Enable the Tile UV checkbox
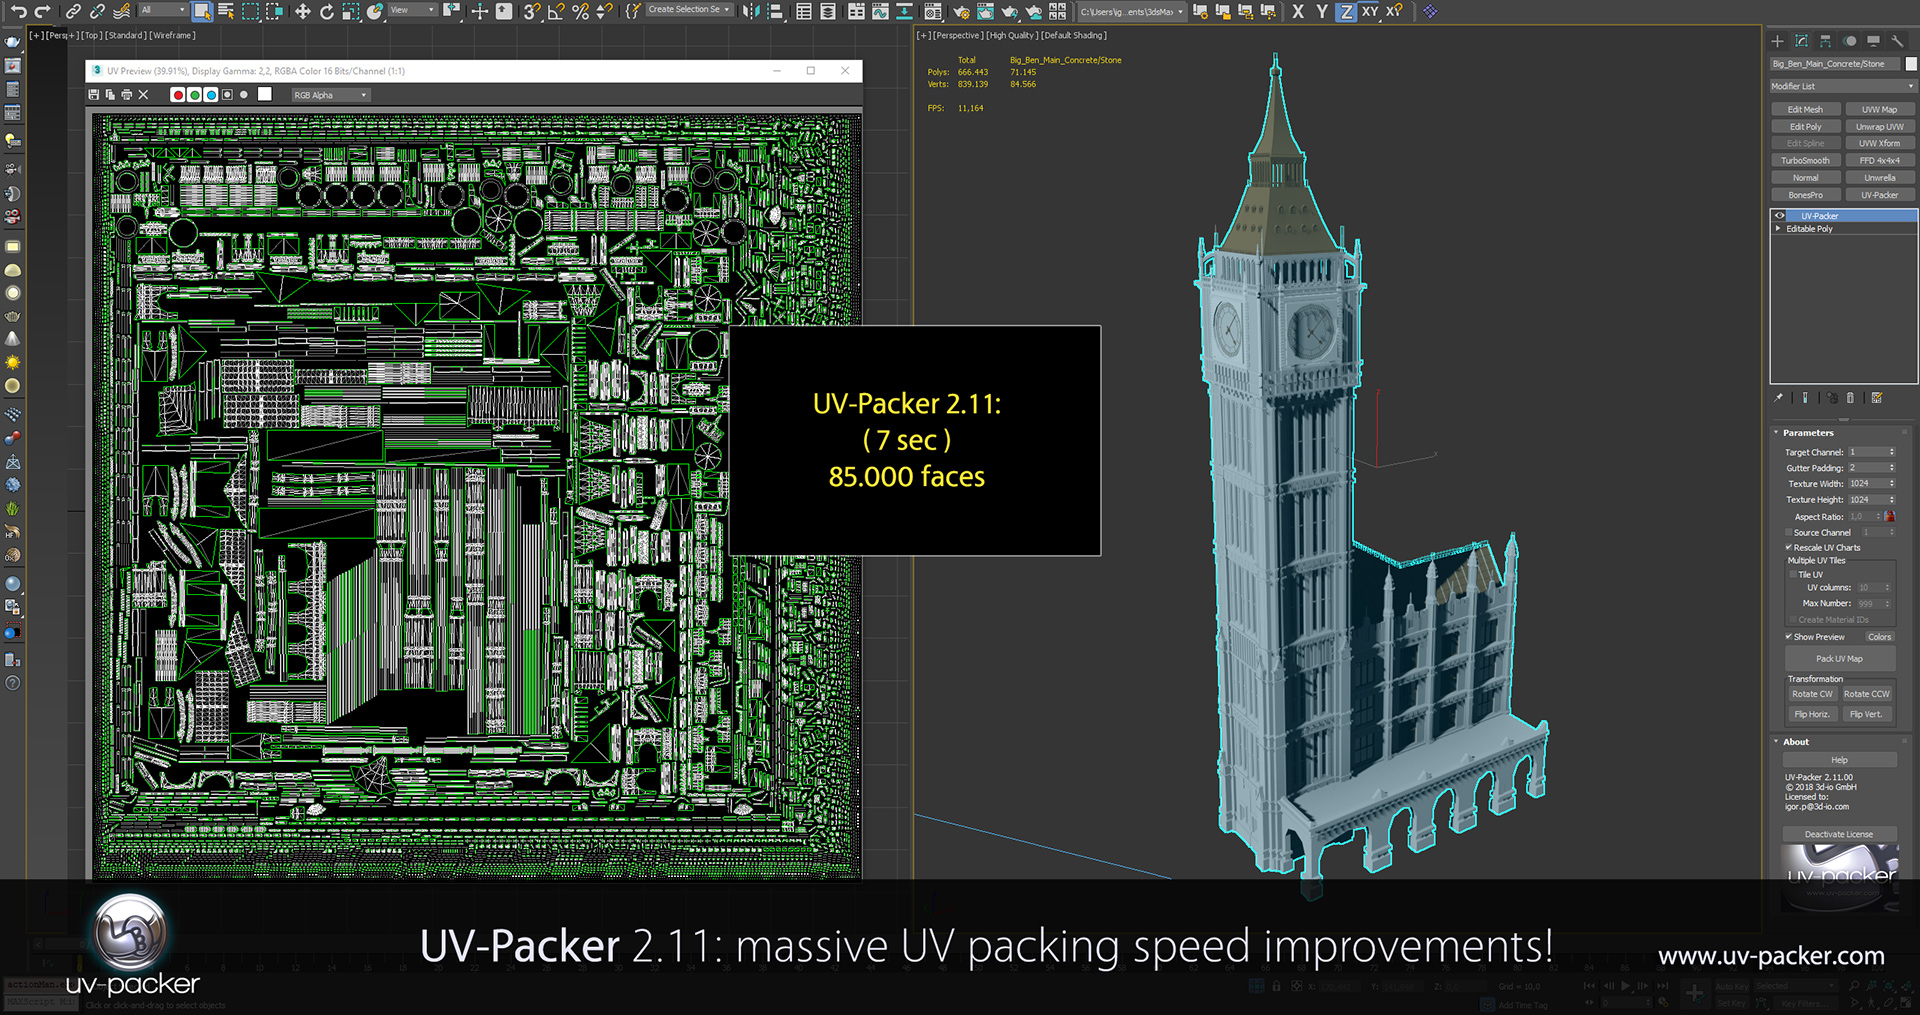Image resolution: width=1920 pixels, height=1015 pixels. point(1794,575)
